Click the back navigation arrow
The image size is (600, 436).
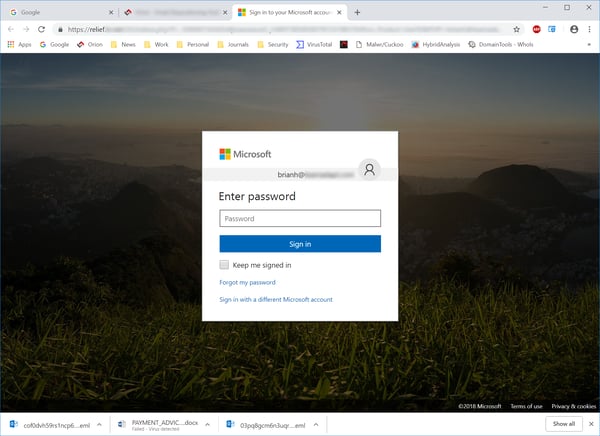[x=11, y=29]
